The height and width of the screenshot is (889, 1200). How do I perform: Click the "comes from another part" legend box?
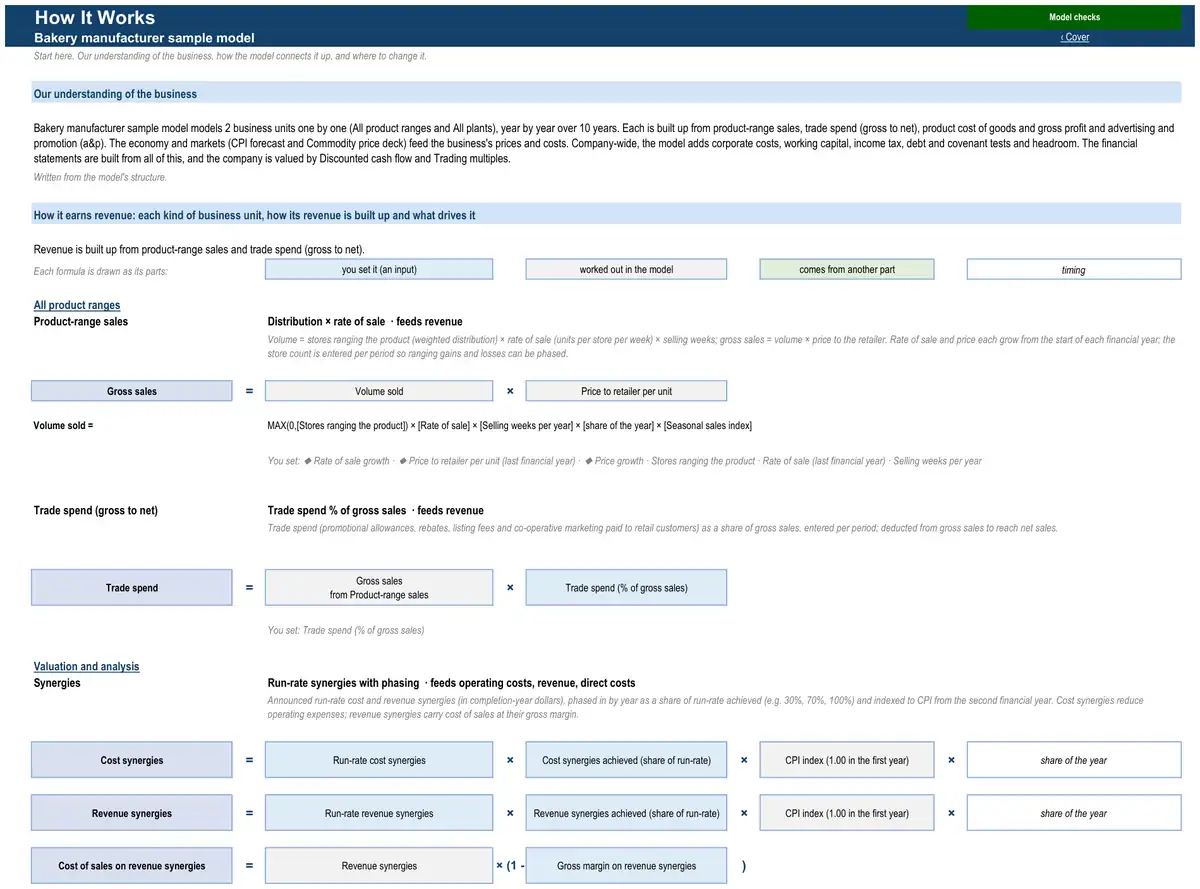[847, 269]
